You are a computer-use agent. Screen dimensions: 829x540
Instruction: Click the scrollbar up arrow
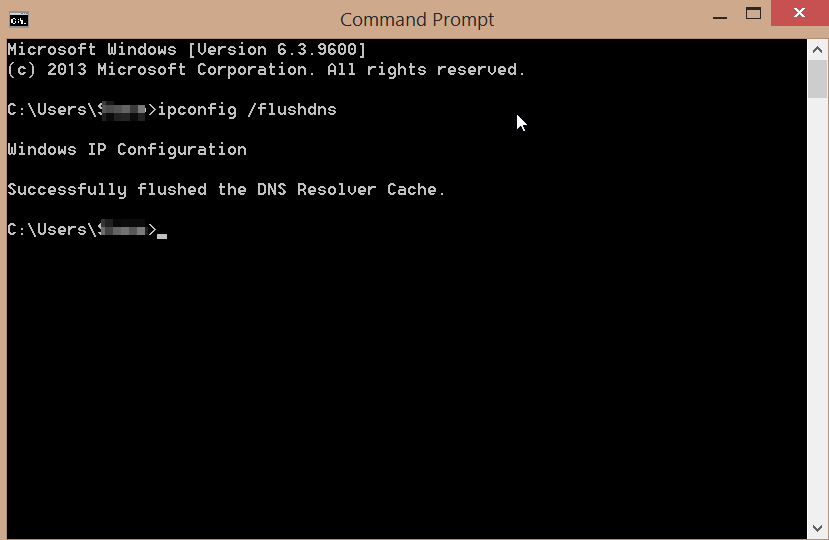(x=817, y=50)
